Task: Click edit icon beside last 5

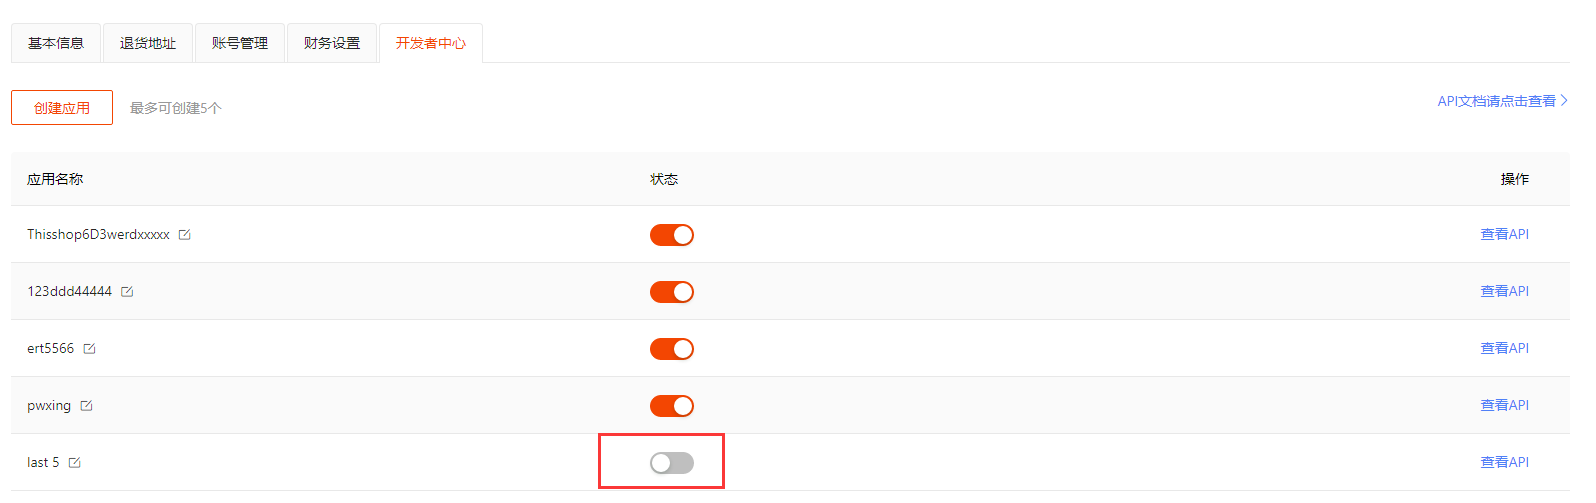Action: (x=74, y=463)
